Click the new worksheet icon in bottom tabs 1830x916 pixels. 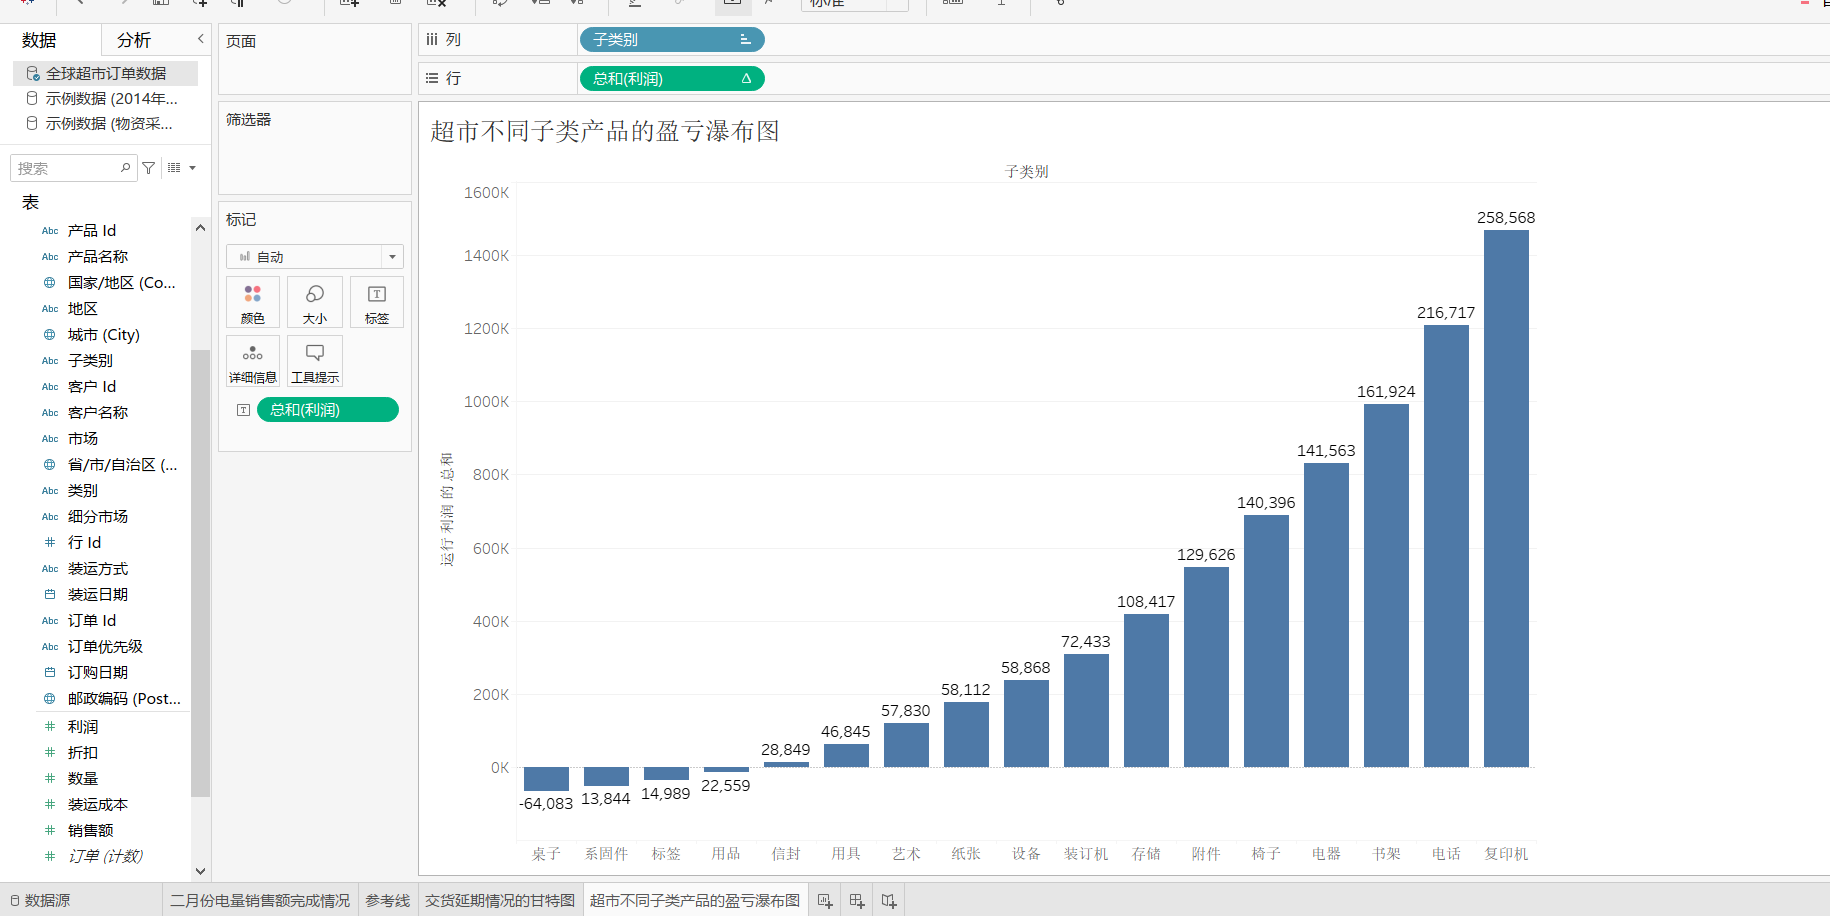[x=825, y=901]
